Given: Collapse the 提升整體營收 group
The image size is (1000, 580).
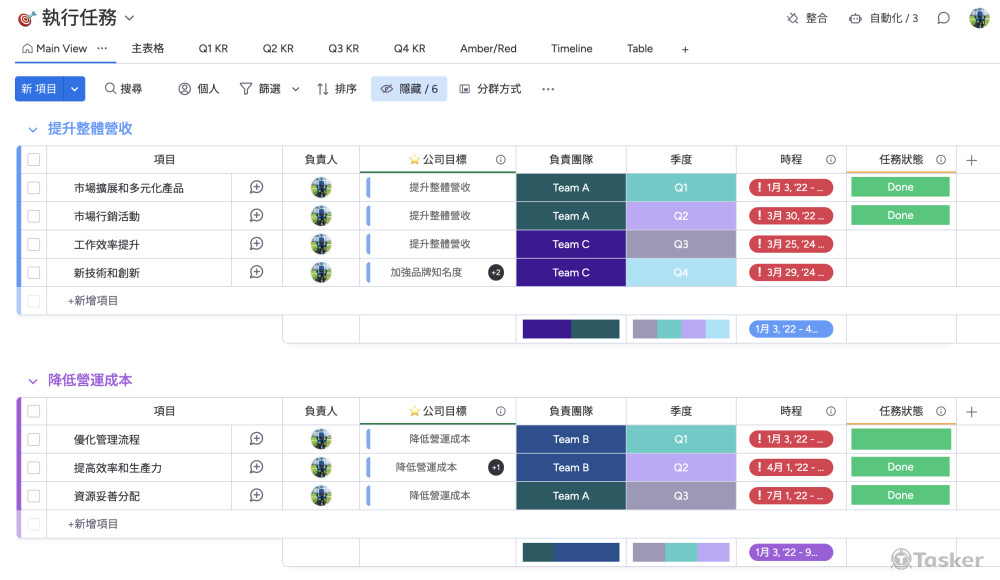Looking at the screenshot, I should [33, 129].
